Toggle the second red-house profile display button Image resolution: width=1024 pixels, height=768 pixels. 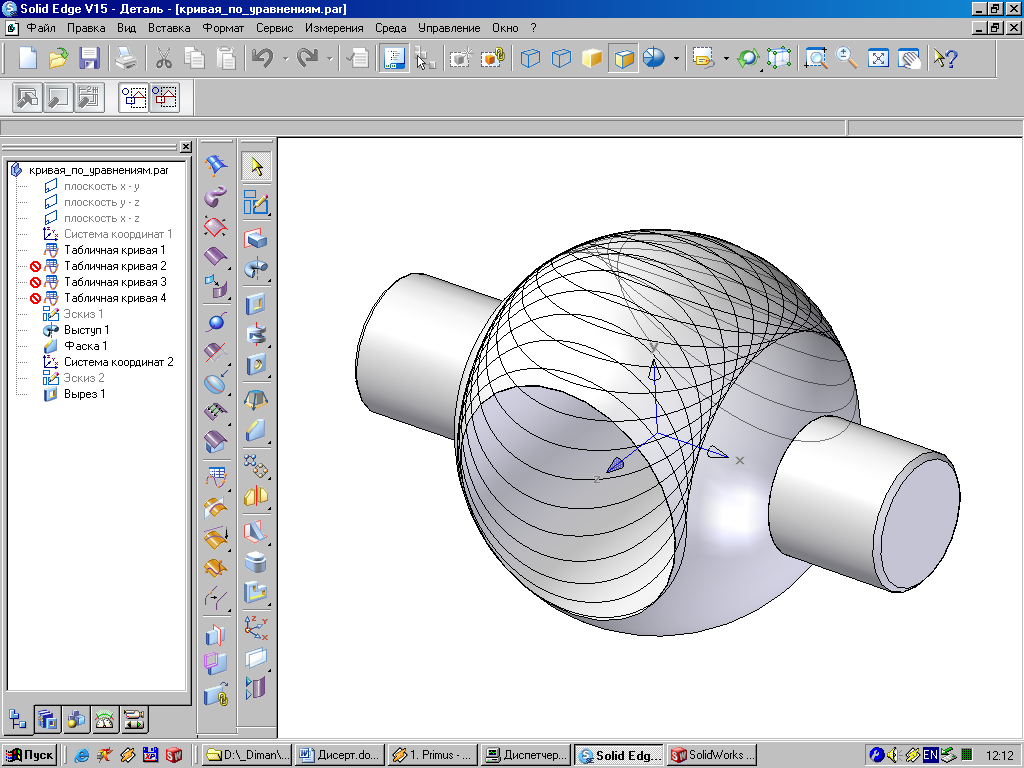165,98
